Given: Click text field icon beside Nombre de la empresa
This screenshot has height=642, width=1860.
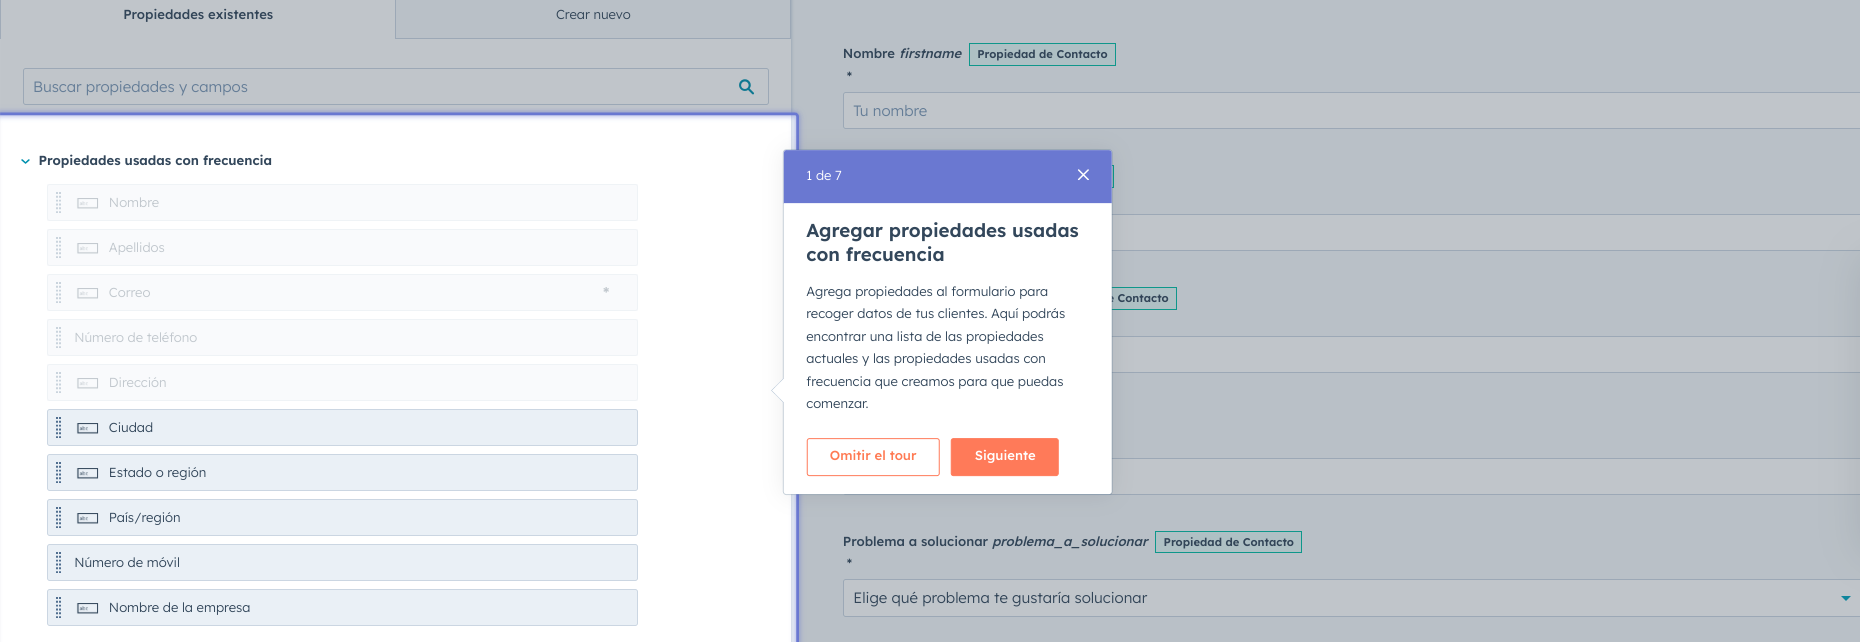Looking at the screenshot, I should 88,608.
